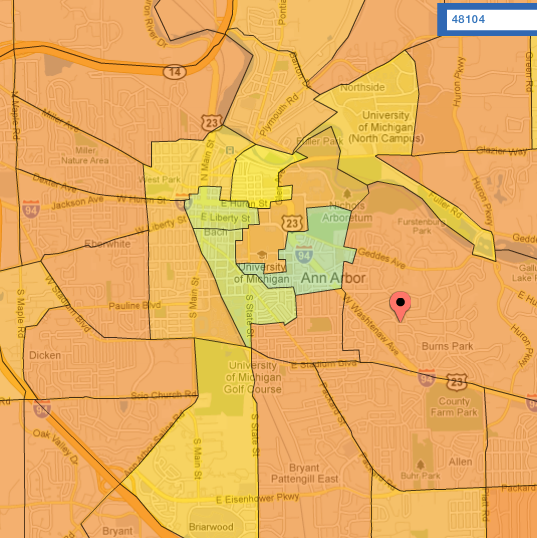Click the Fuller Rd label
Screen dimensions: 537x538
tap(445, 205)
